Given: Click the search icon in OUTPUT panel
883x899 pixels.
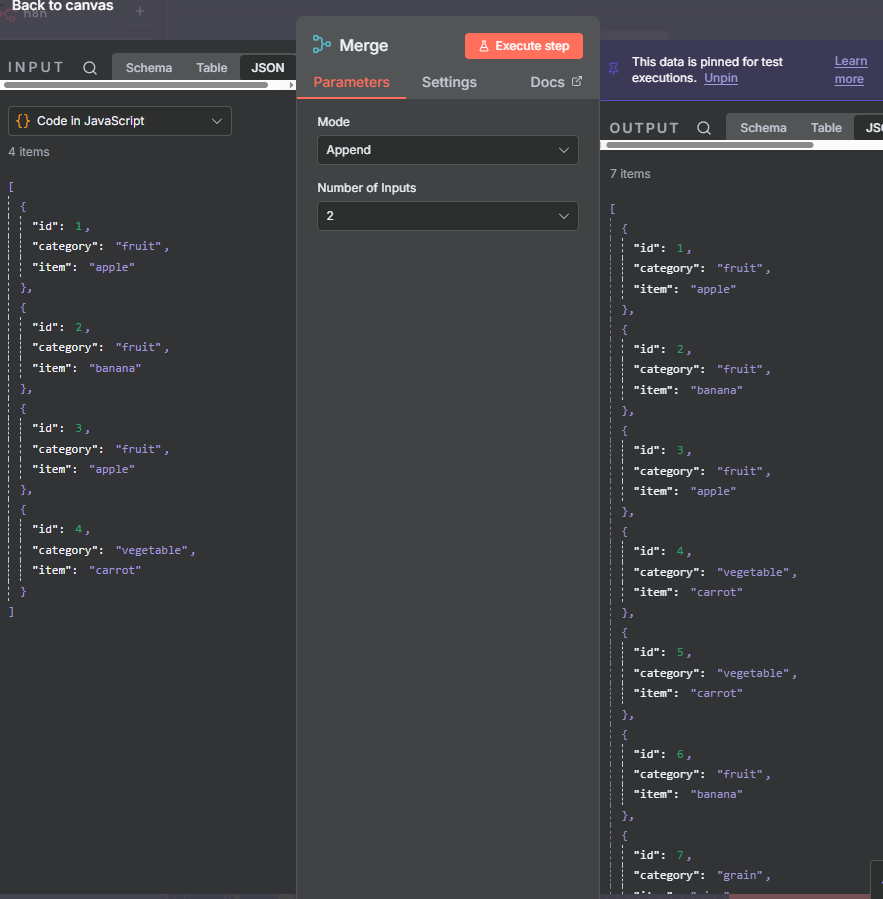Looking at the screenshot, I should click(704, 128).
